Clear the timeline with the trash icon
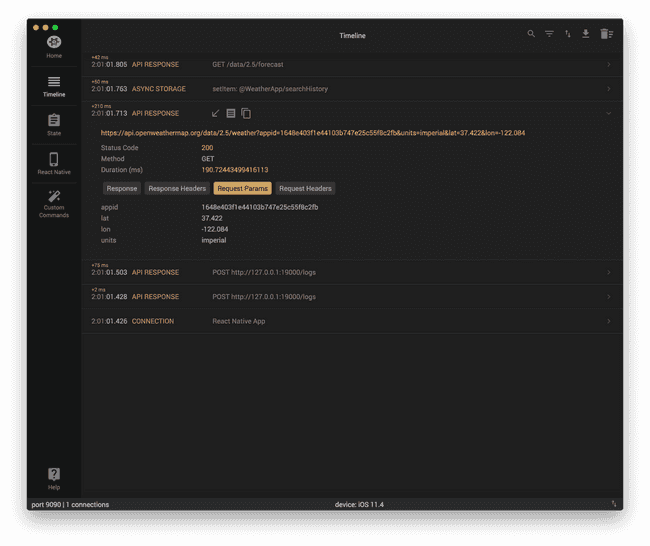Screen dimensions: 650x546 point(606,34)
